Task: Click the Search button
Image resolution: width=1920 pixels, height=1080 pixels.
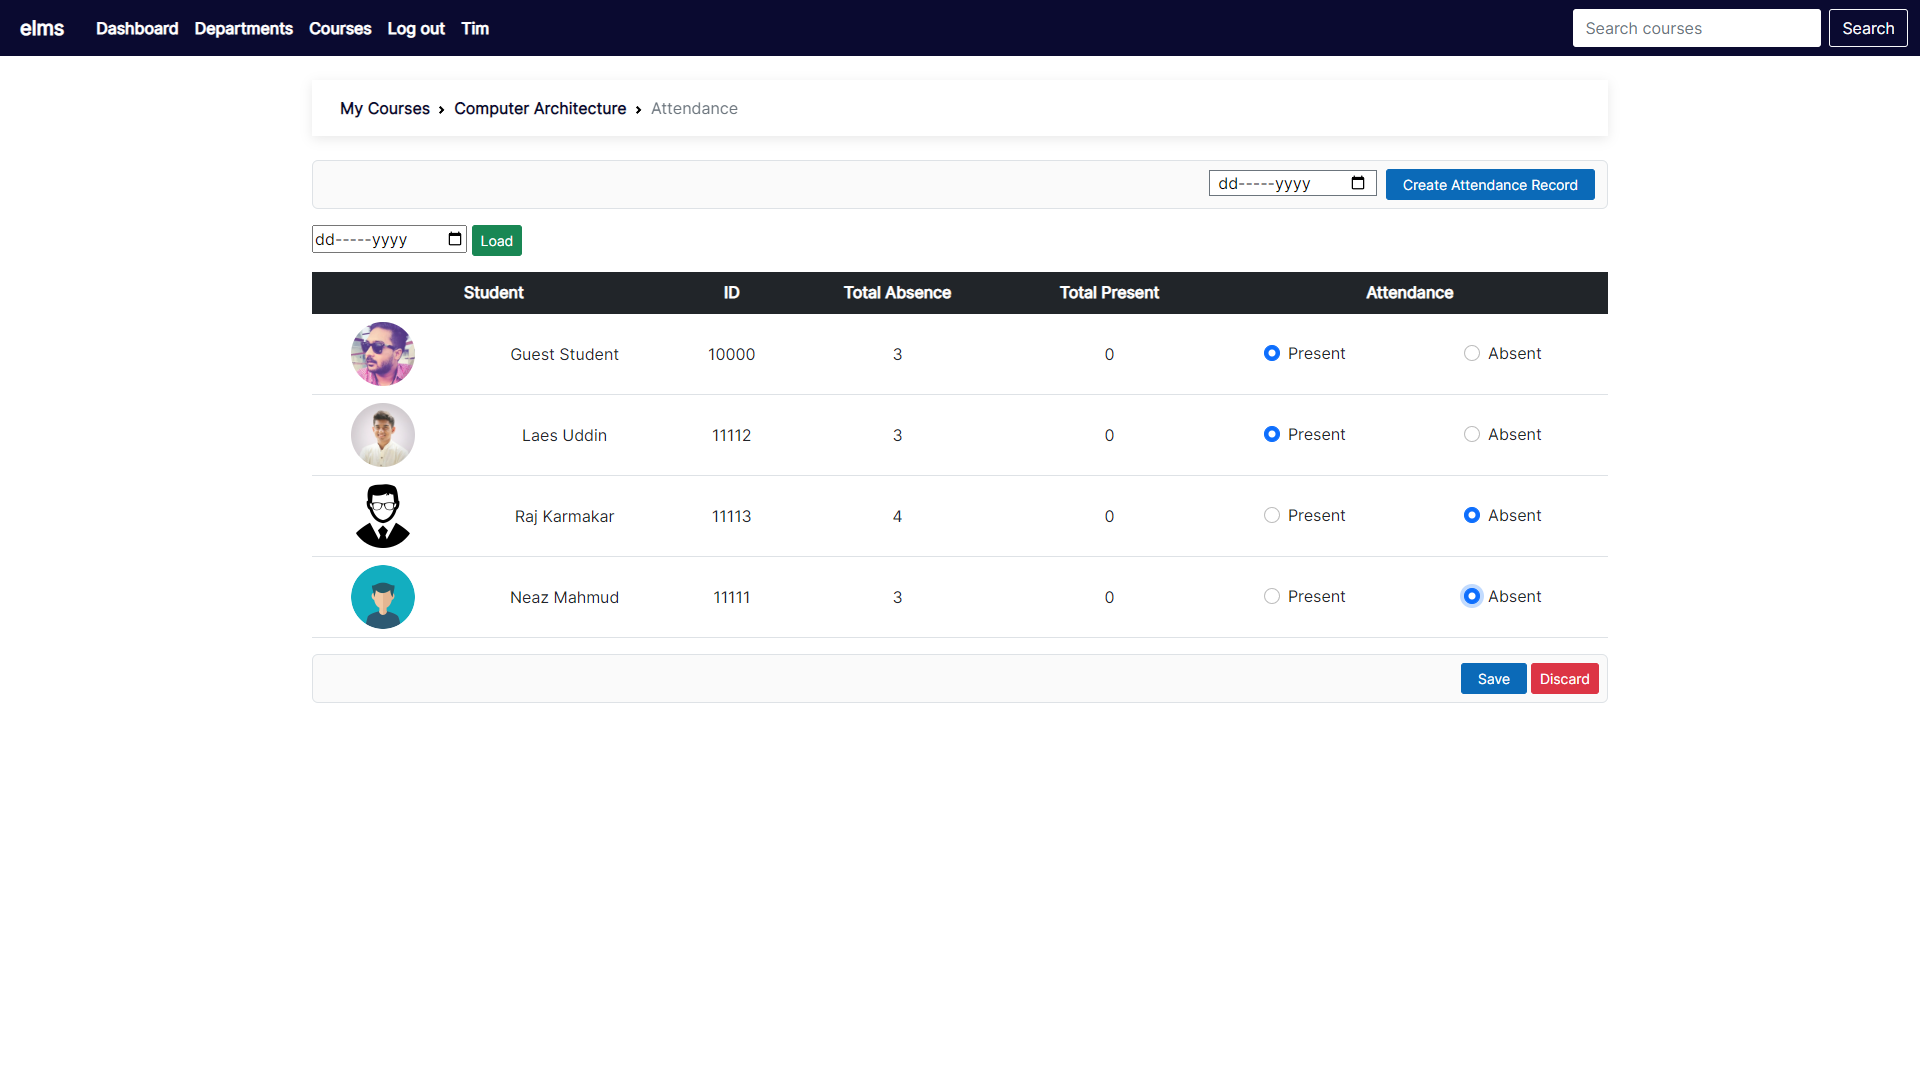Action: tap(1868, 28)
